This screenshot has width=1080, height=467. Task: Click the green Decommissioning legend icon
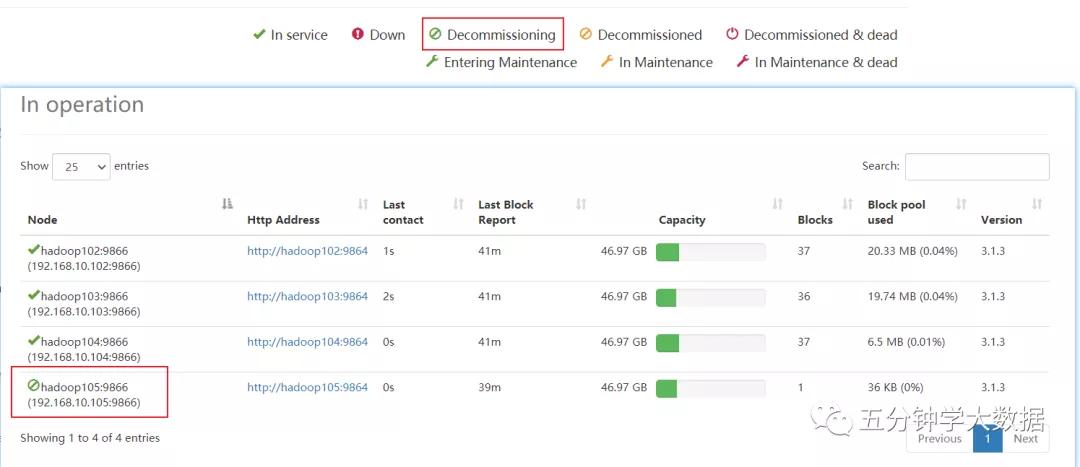click(x=435, y=34)
